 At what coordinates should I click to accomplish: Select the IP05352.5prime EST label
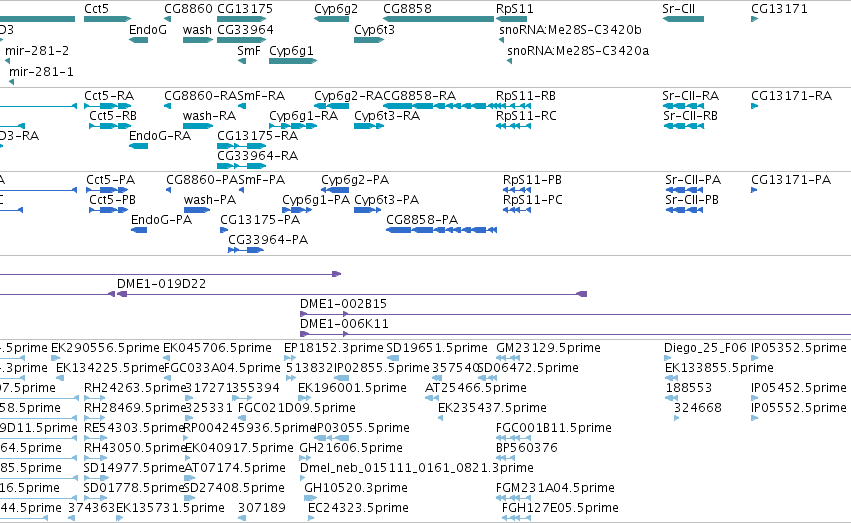[799, 348]
